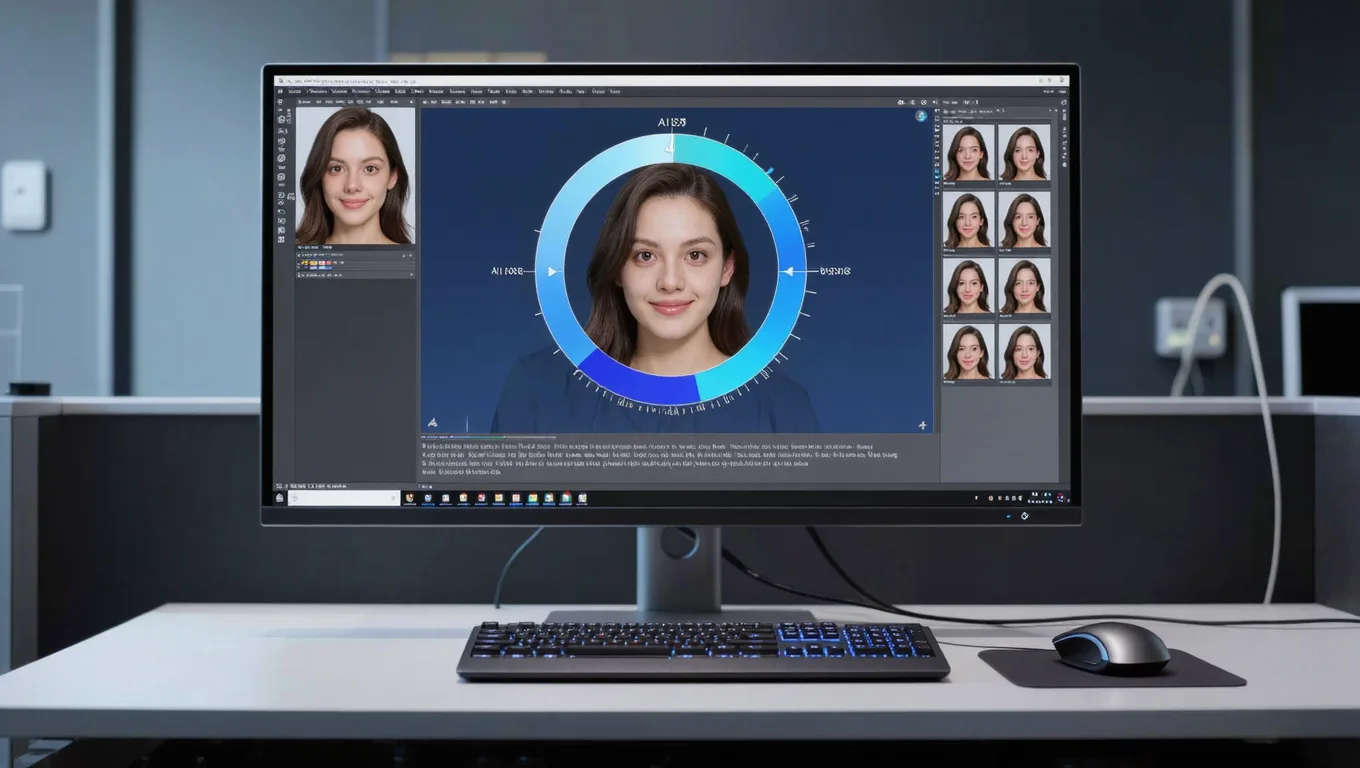Image resolution: width=1360 pixels, height=768 pixels.
Task: Select the bottom-left portrait thumbnail in the grid
Action: coord(969,351)
